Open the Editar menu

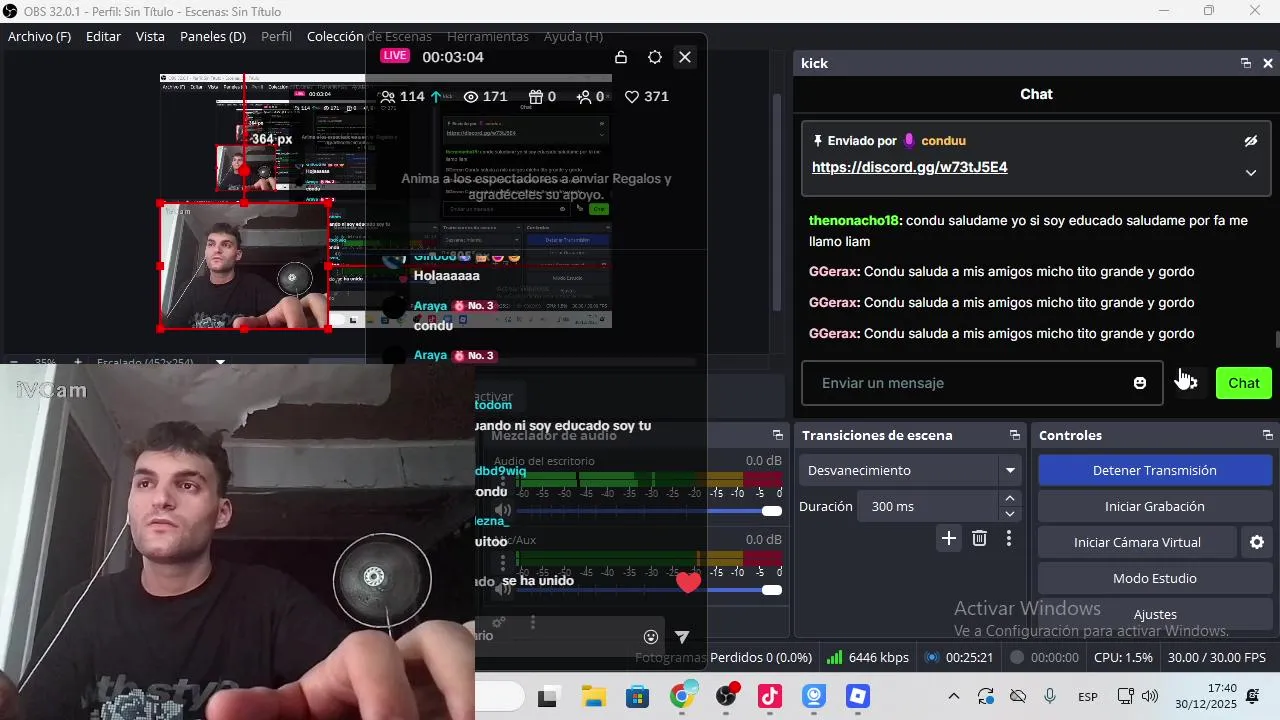click(x=103, y=36)
